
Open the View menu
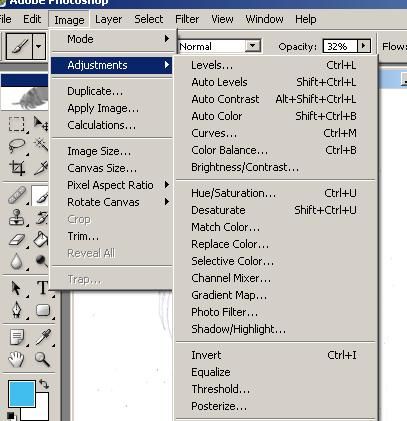coord(222,19)
